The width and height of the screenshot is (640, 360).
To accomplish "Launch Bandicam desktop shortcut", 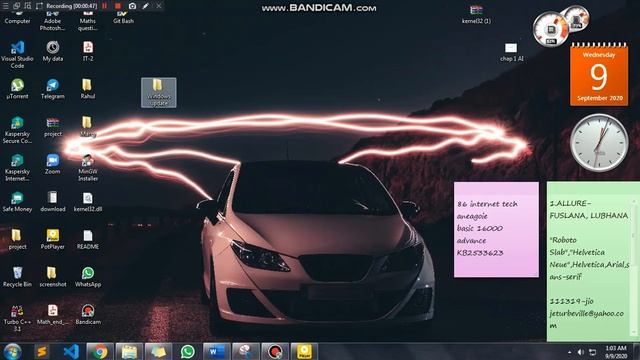I will [x=88, y=314].
